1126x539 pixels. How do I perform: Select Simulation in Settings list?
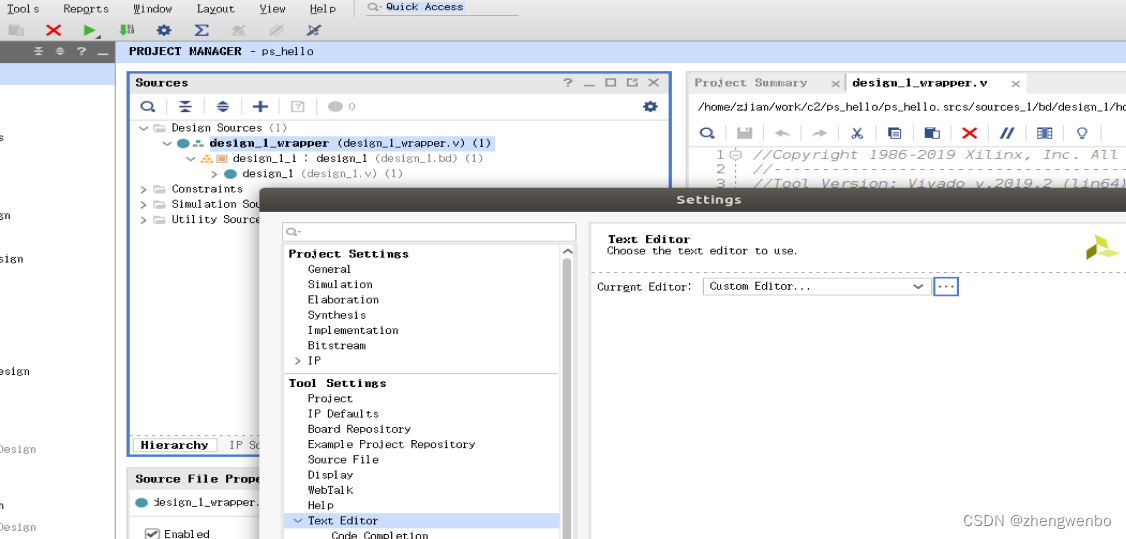click(x=340, y=284)
